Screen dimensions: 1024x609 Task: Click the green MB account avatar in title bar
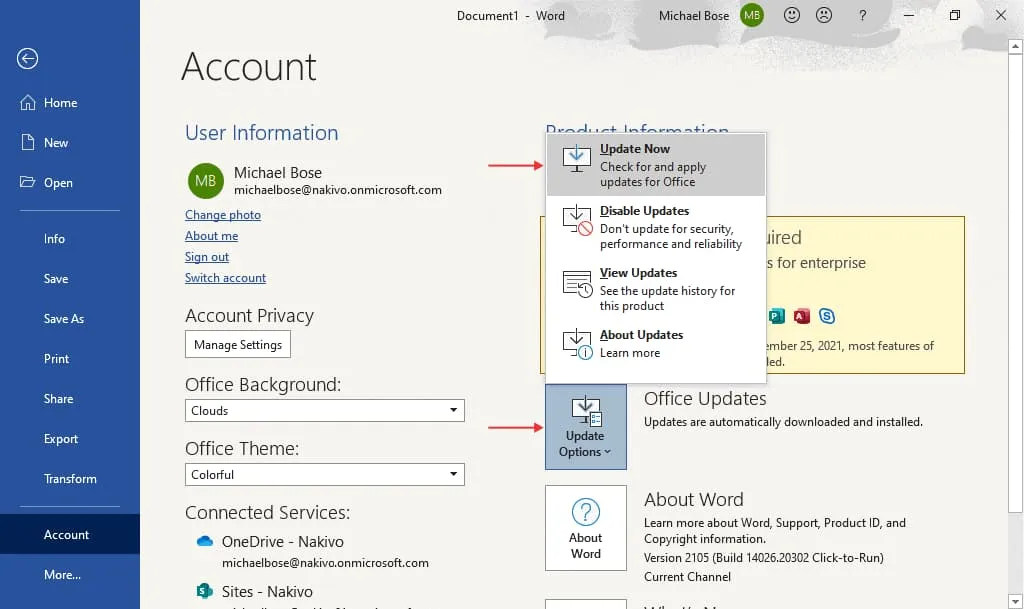[x=752, y=15]
